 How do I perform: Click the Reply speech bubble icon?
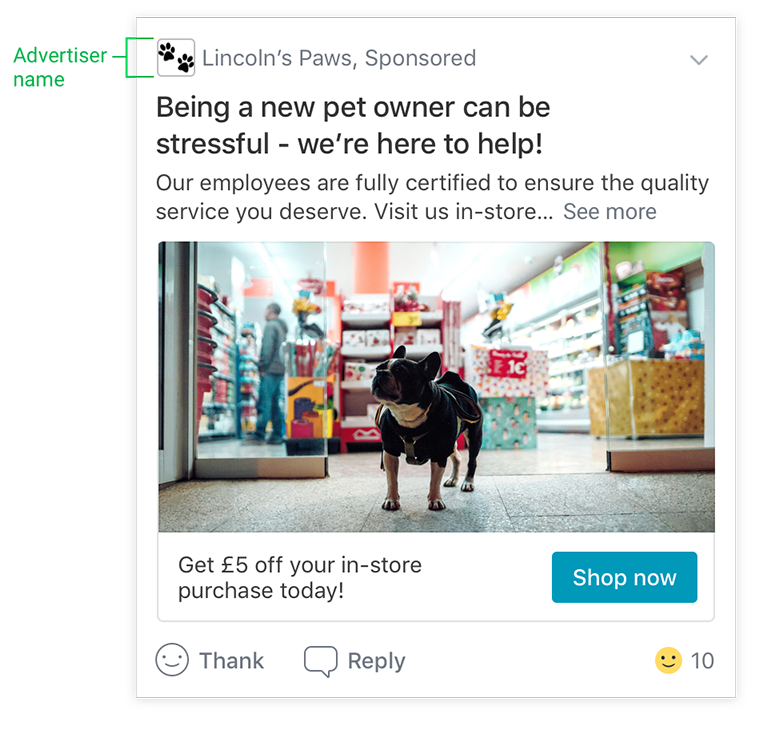tap(321, 661)
